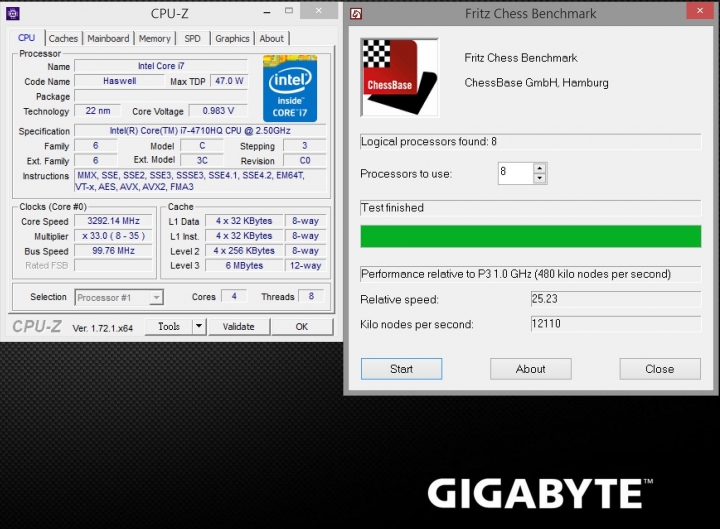Click the Cores value 4
The width and height of the screenshot is (720, 529).
coord(234,296)
